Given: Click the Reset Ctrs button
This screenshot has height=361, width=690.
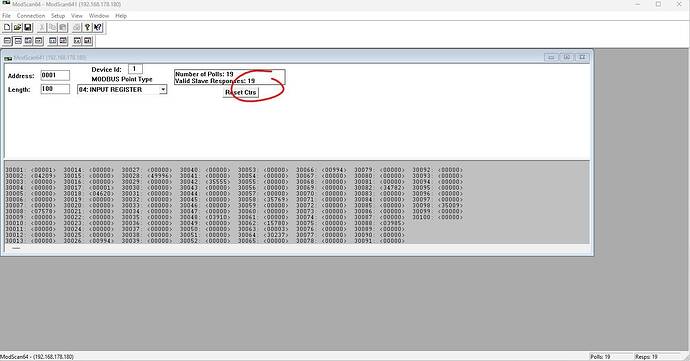Looking at the screenshot, I should click(x=241, y=92).
